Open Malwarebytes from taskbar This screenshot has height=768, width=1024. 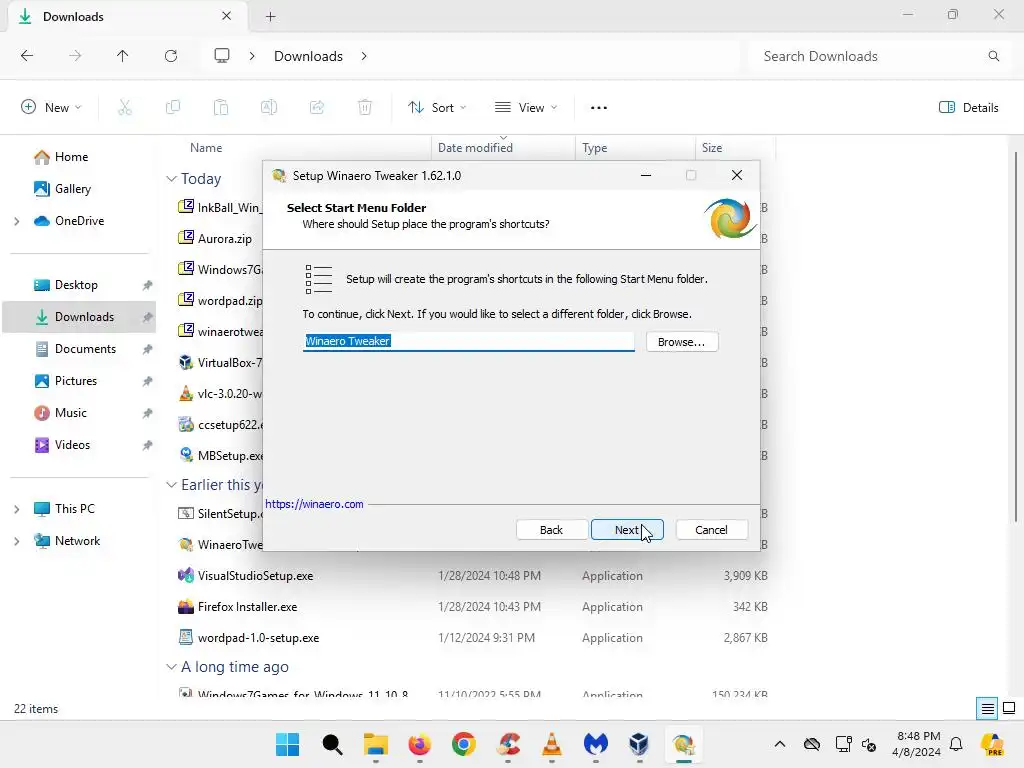pos(596,744)
